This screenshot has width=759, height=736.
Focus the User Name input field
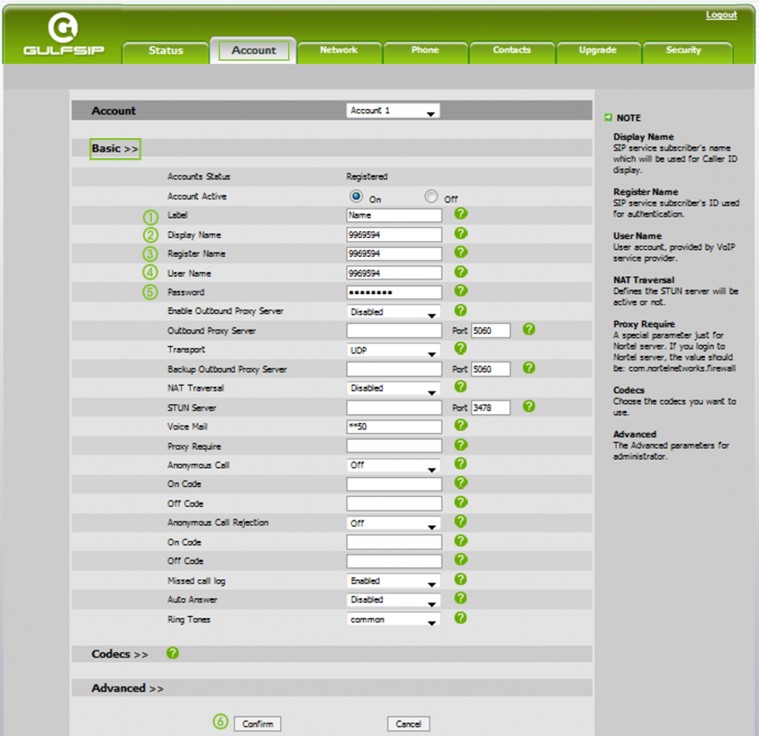tap(394, 273)
